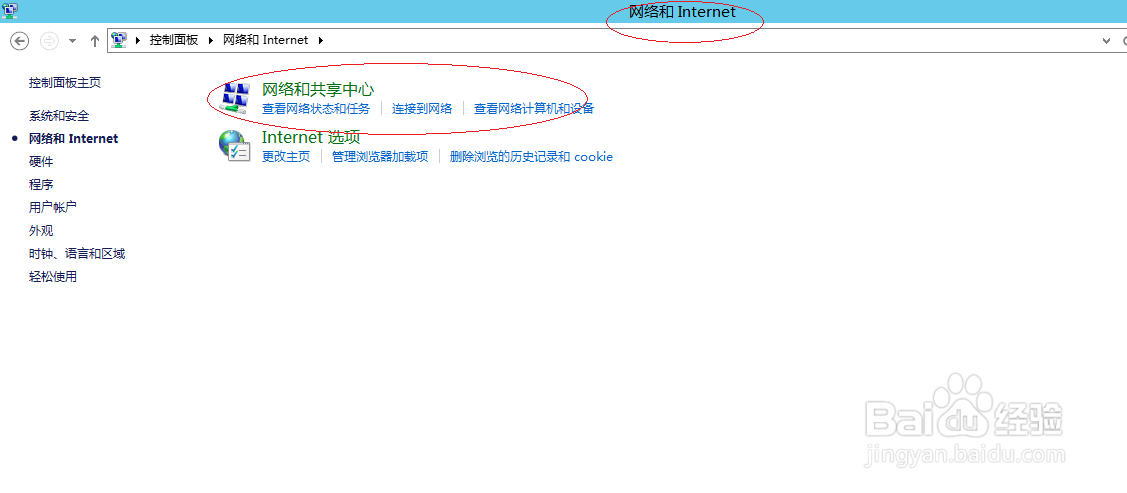
Task: Open 控制面板主页 in the sidebar
Action: 65,83
